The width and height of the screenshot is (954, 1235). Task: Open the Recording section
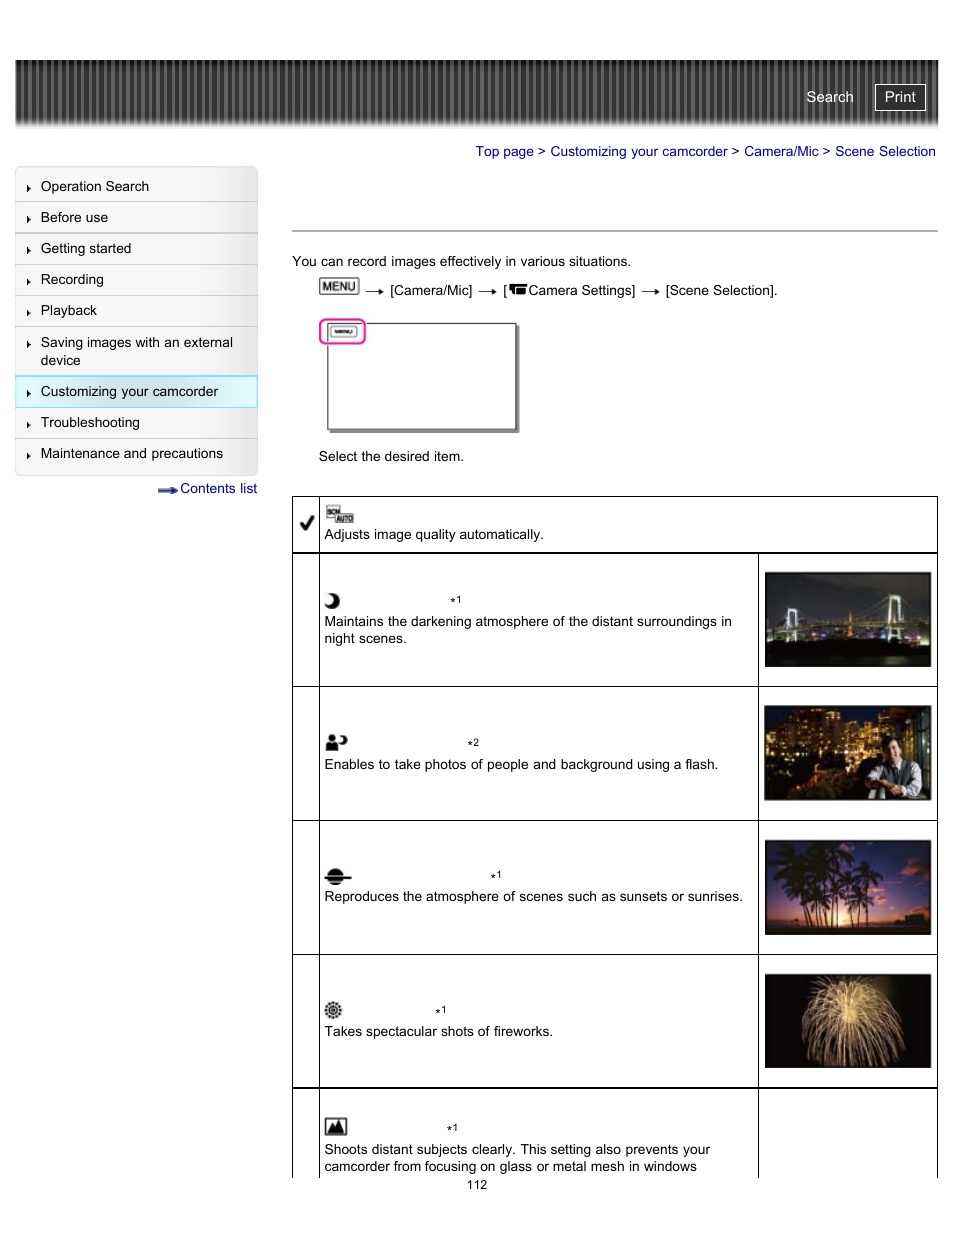[x=72, y=279]
